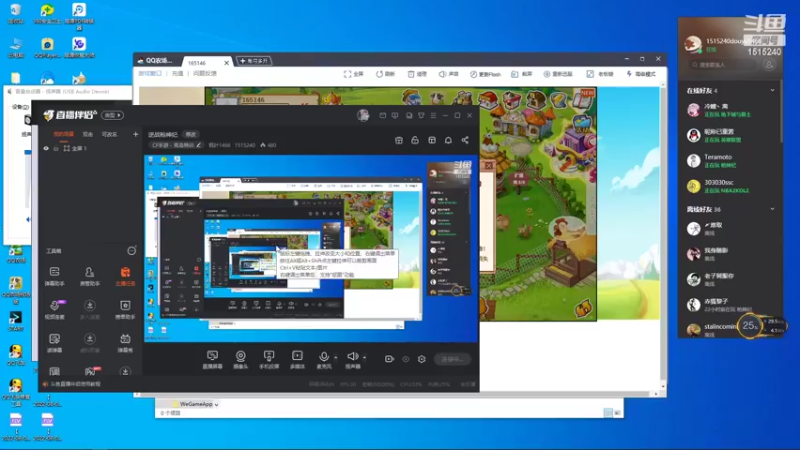Click the new-tab plus button in QQ Farm window
The height and width of the screenshot is (450, 800).
254,61
